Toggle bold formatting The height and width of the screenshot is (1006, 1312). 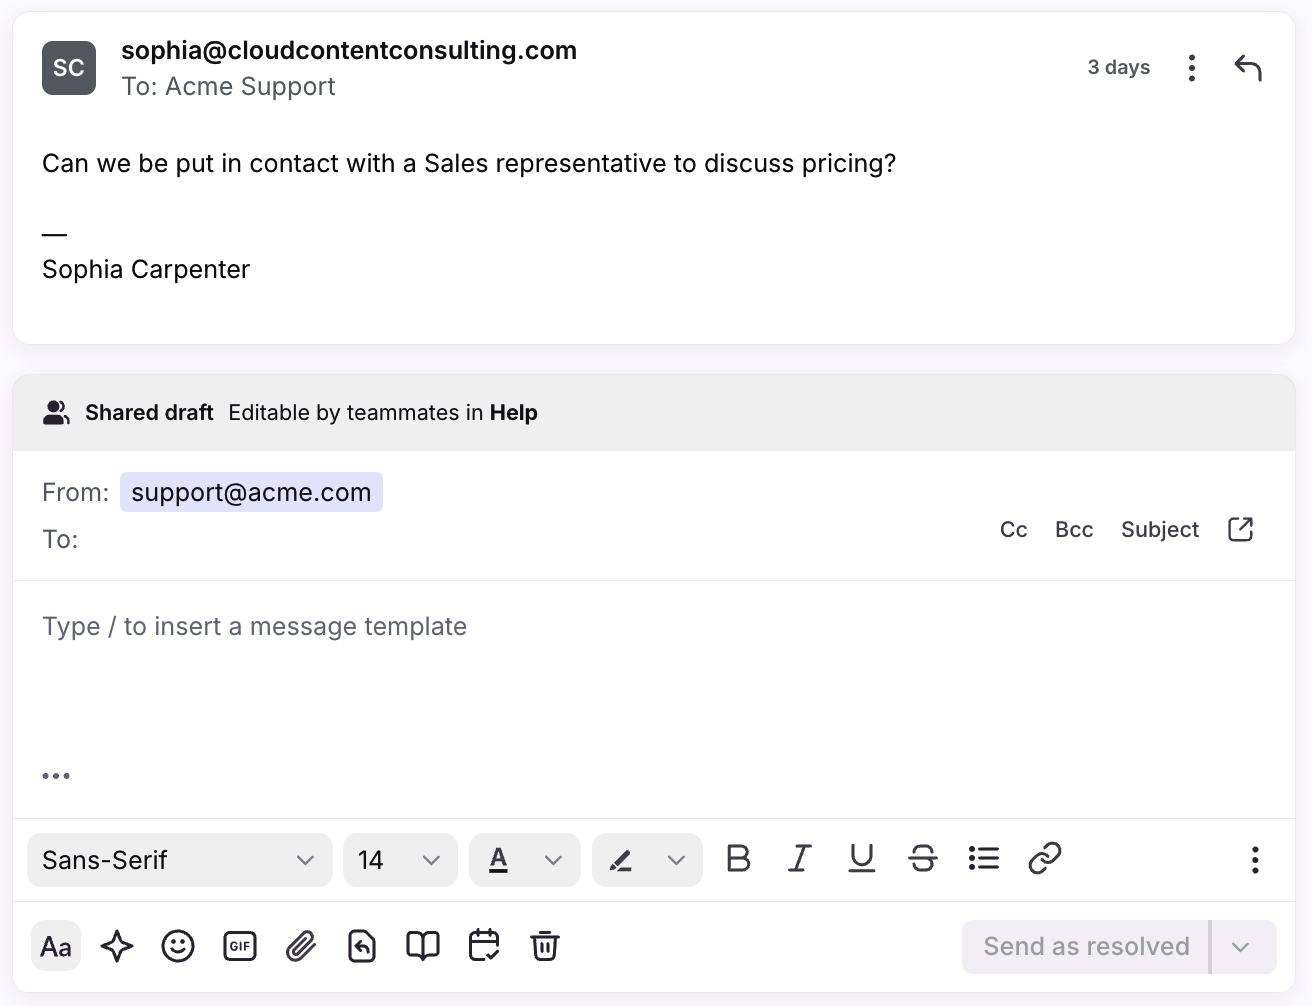(738, 859)
